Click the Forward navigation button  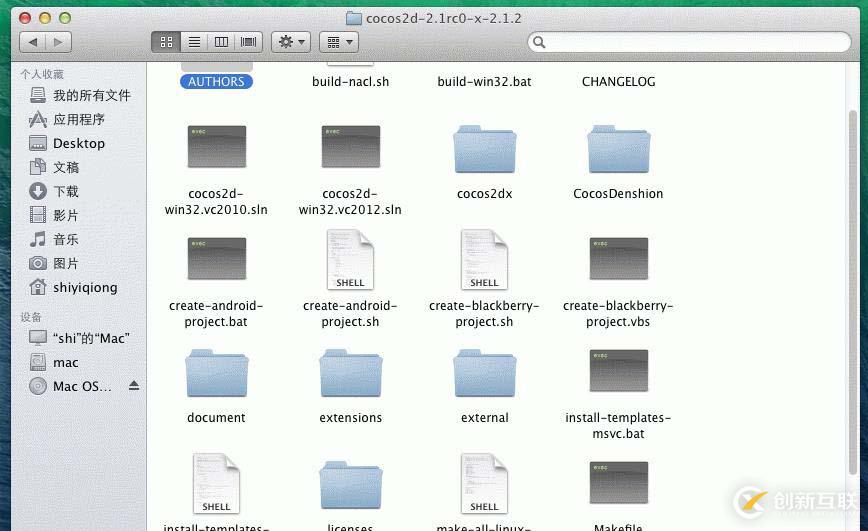[58, 42]
